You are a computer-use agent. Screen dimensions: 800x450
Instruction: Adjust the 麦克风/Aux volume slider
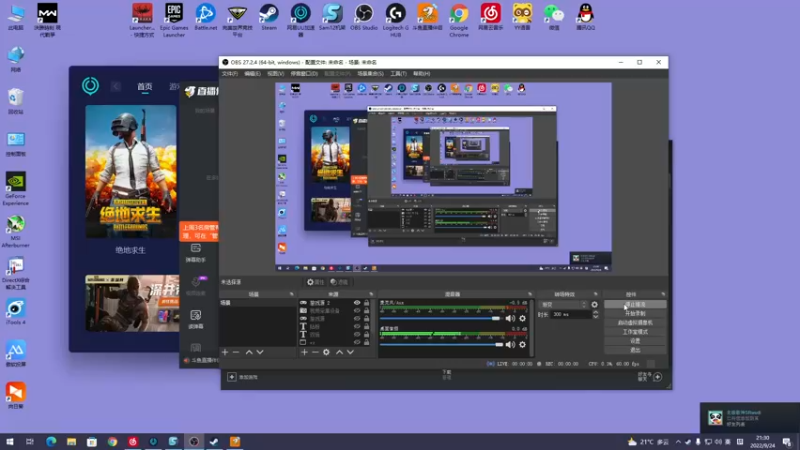441,318
